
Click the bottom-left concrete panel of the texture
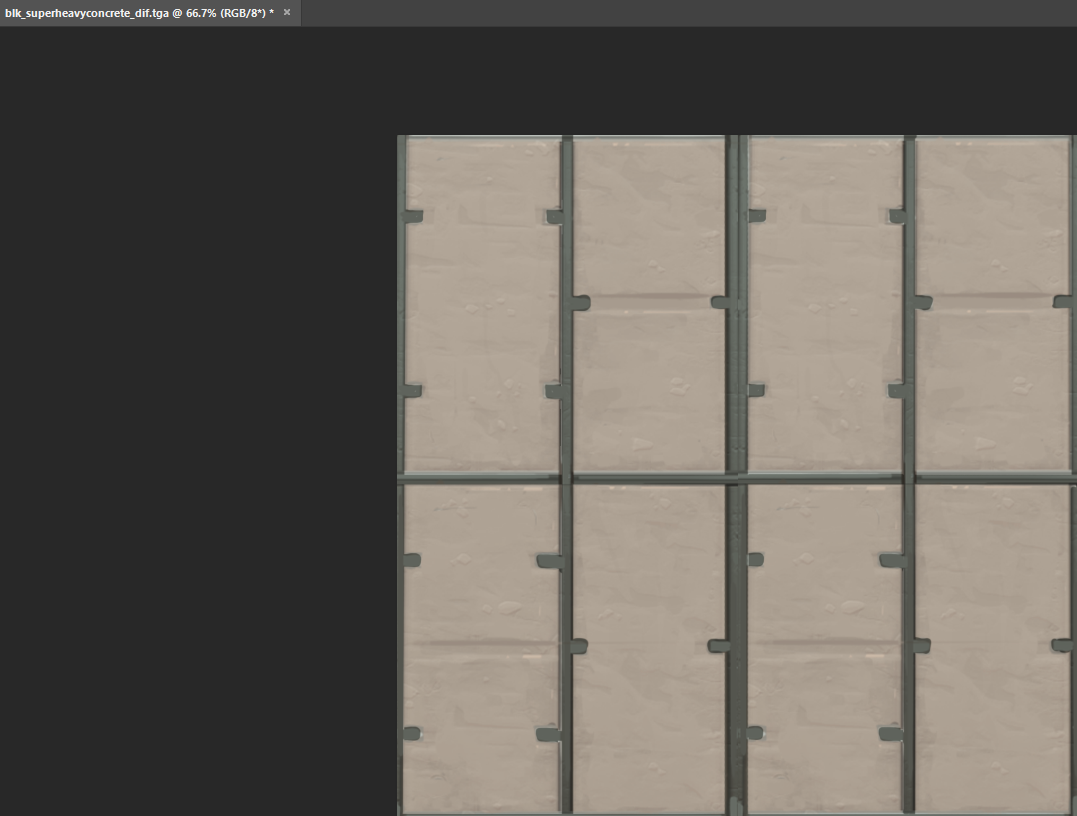[x=480, y=600]
